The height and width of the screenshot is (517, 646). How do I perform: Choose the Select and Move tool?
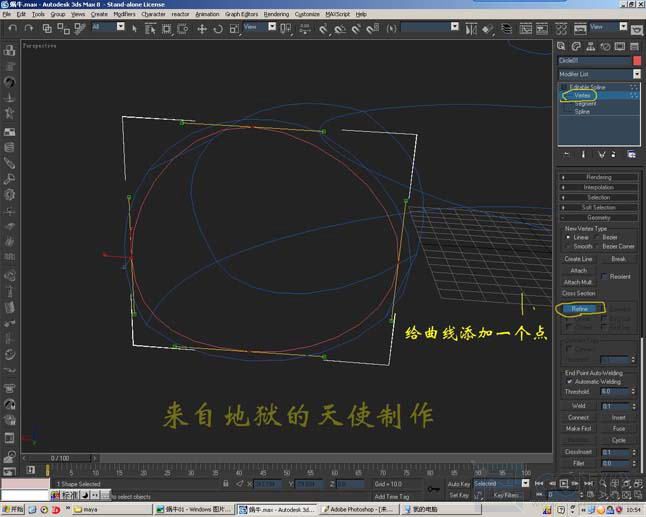click(x=202, y=29)
